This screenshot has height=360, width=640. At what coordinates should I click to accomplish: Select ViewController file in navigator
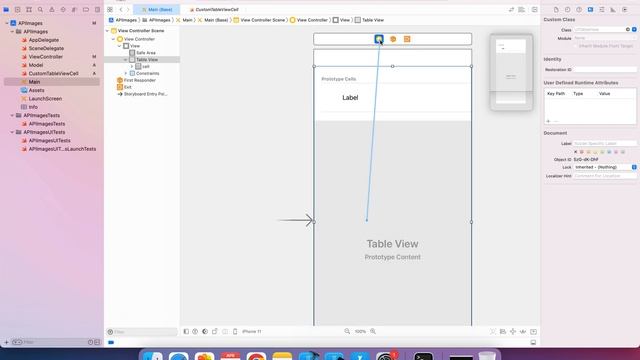45,57
